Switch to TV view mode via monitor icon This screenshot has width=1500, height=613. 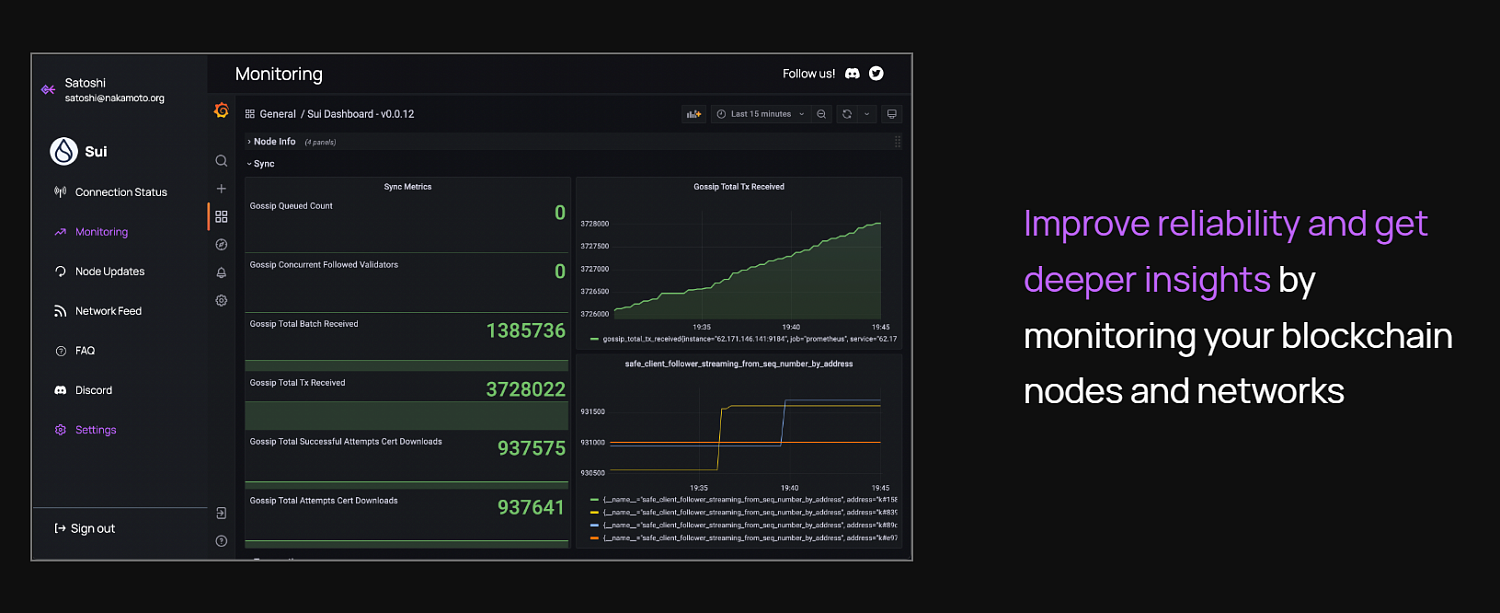pos(892,114)
